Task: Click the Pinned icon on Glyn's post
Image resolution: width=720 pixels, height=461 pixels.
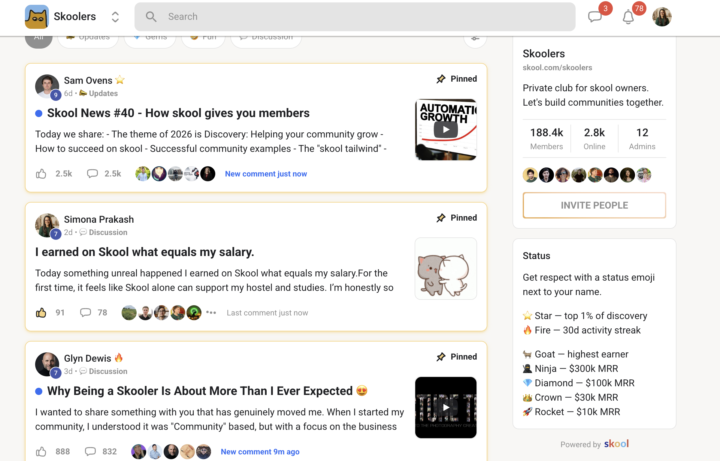Action: click(441, 357)
